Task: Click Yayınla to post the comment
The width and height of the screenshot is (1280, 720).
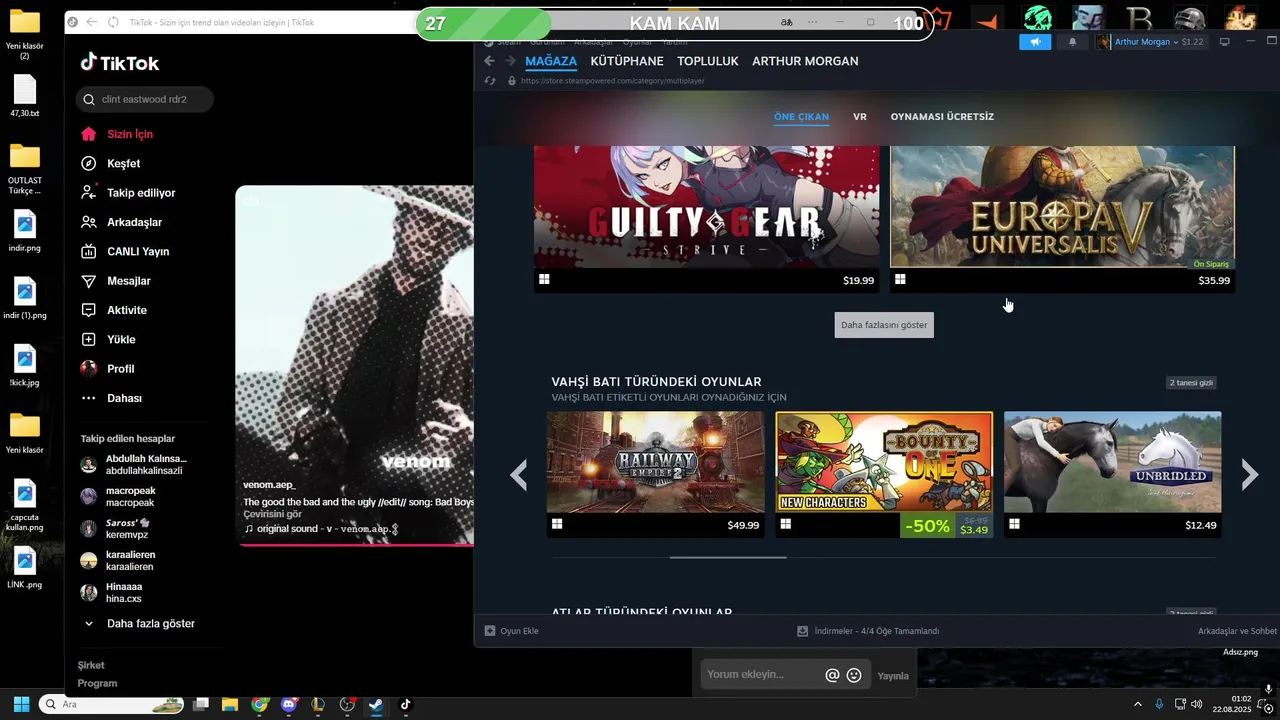Action: tap(893, 676)
